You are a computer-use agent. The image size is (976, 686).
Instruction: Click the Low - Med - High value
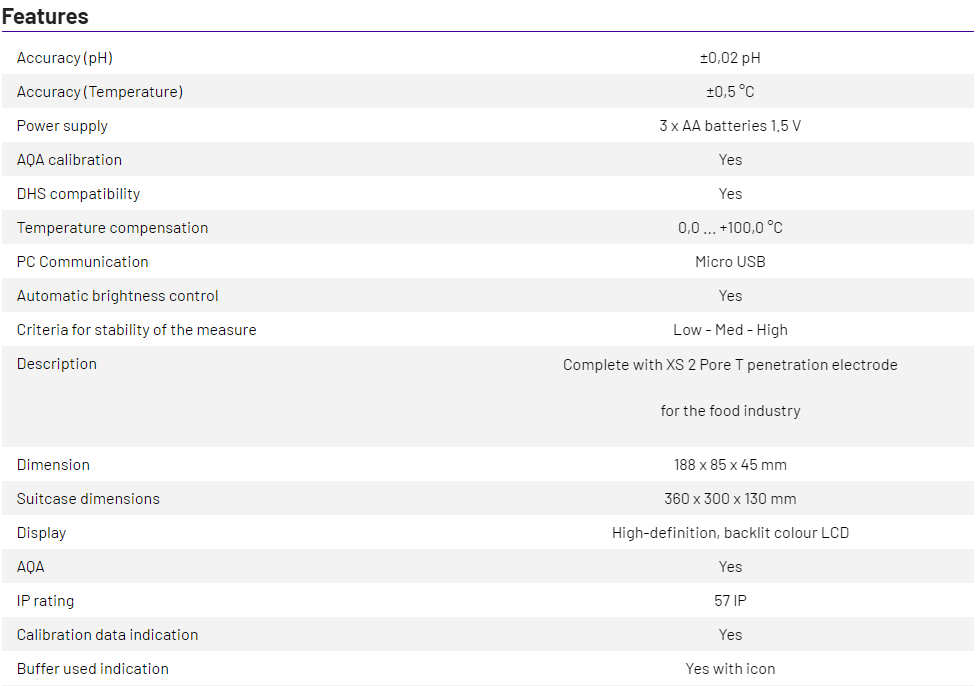[730, 330]
